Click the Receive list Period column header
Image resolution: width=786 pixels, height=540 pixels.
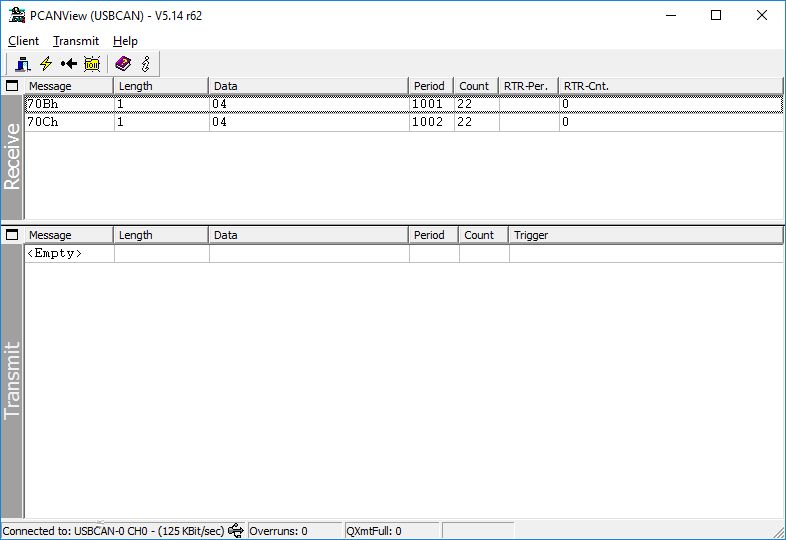point(431,86)
